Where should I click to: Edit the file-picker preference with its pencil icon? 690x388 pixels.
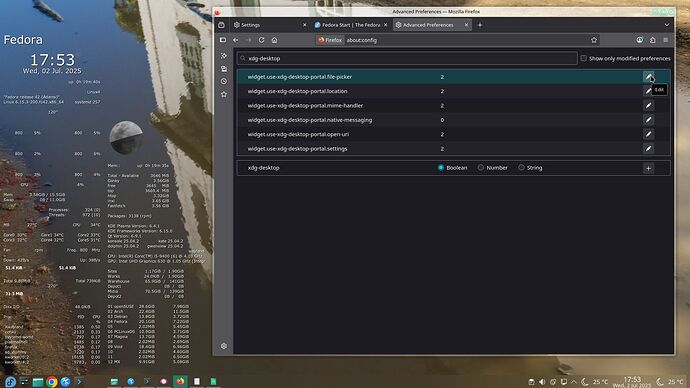coord(648,77)
